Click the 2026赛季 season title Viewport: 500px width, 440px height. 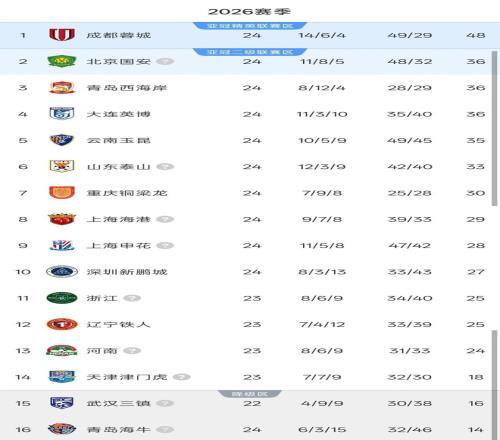coord(250,11)
